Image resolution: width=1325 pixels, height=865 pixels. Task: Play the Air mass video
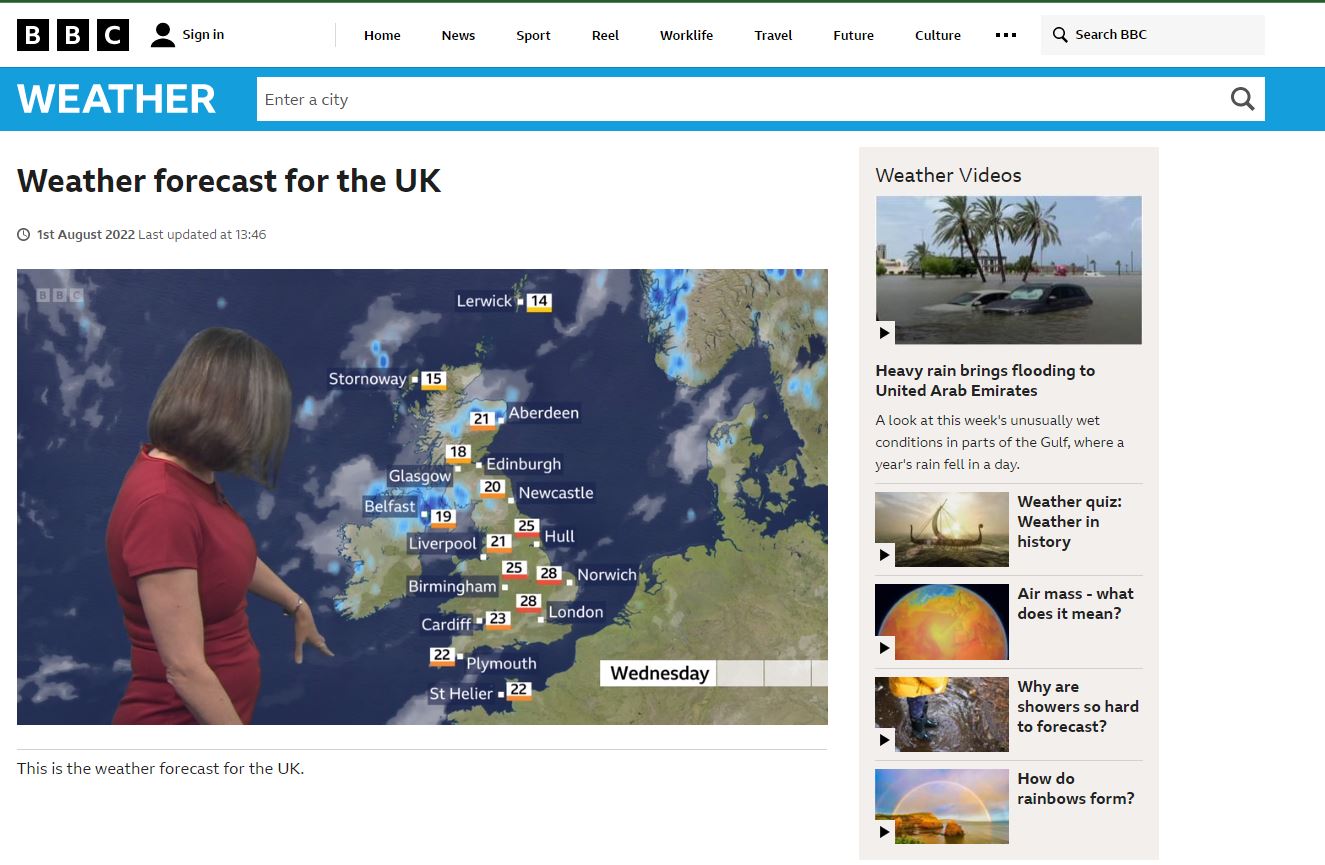coord(941,622)
